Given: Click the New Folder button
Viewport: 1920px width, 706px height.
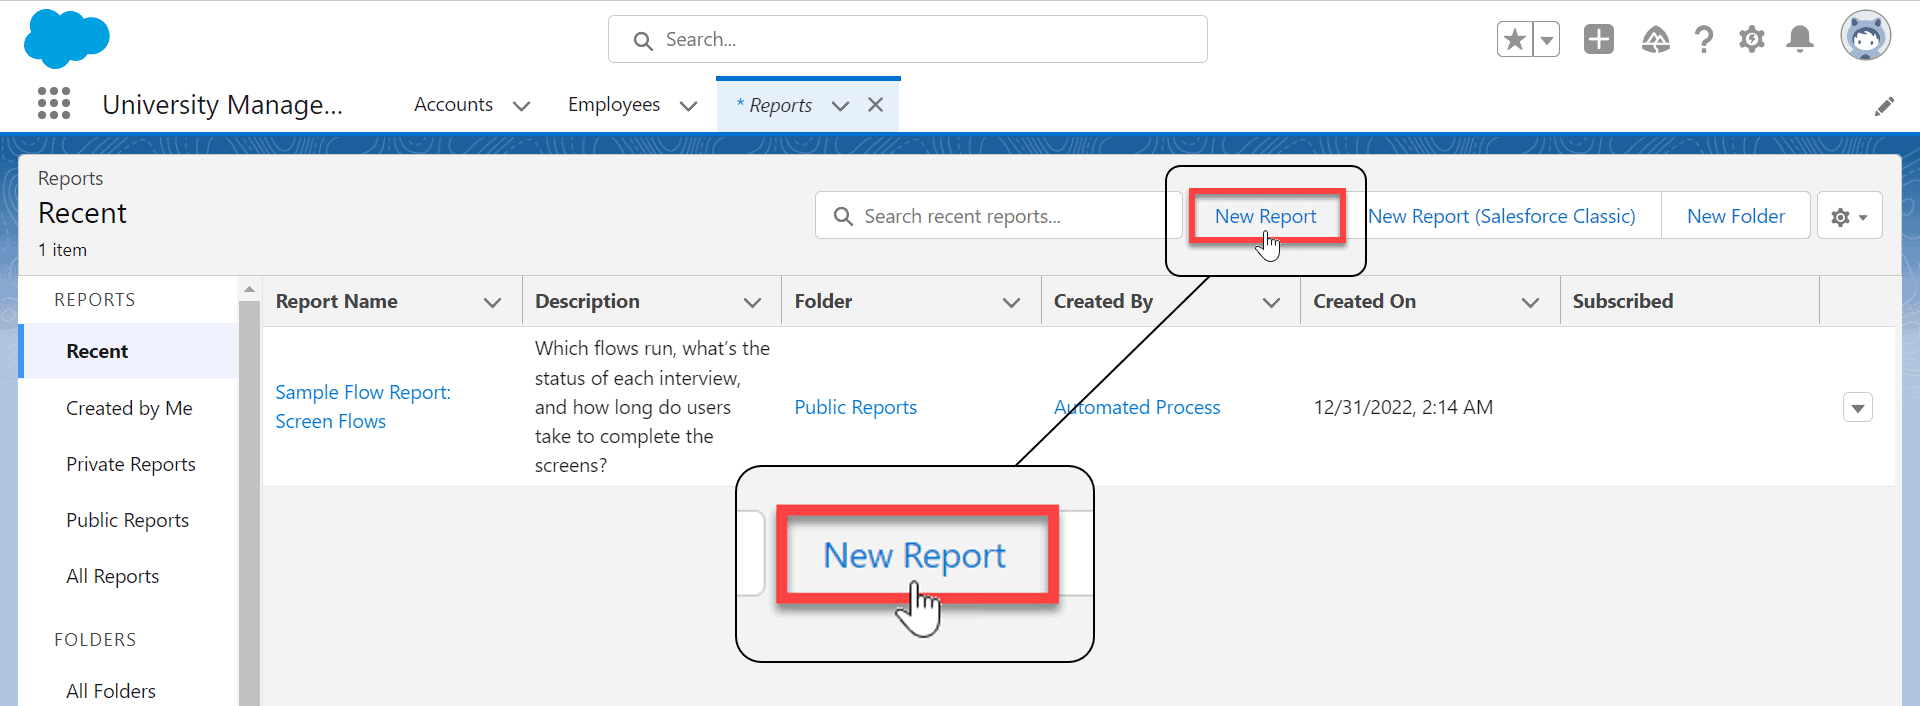Looking at the screenshot, I should (x=1736, y=216).
